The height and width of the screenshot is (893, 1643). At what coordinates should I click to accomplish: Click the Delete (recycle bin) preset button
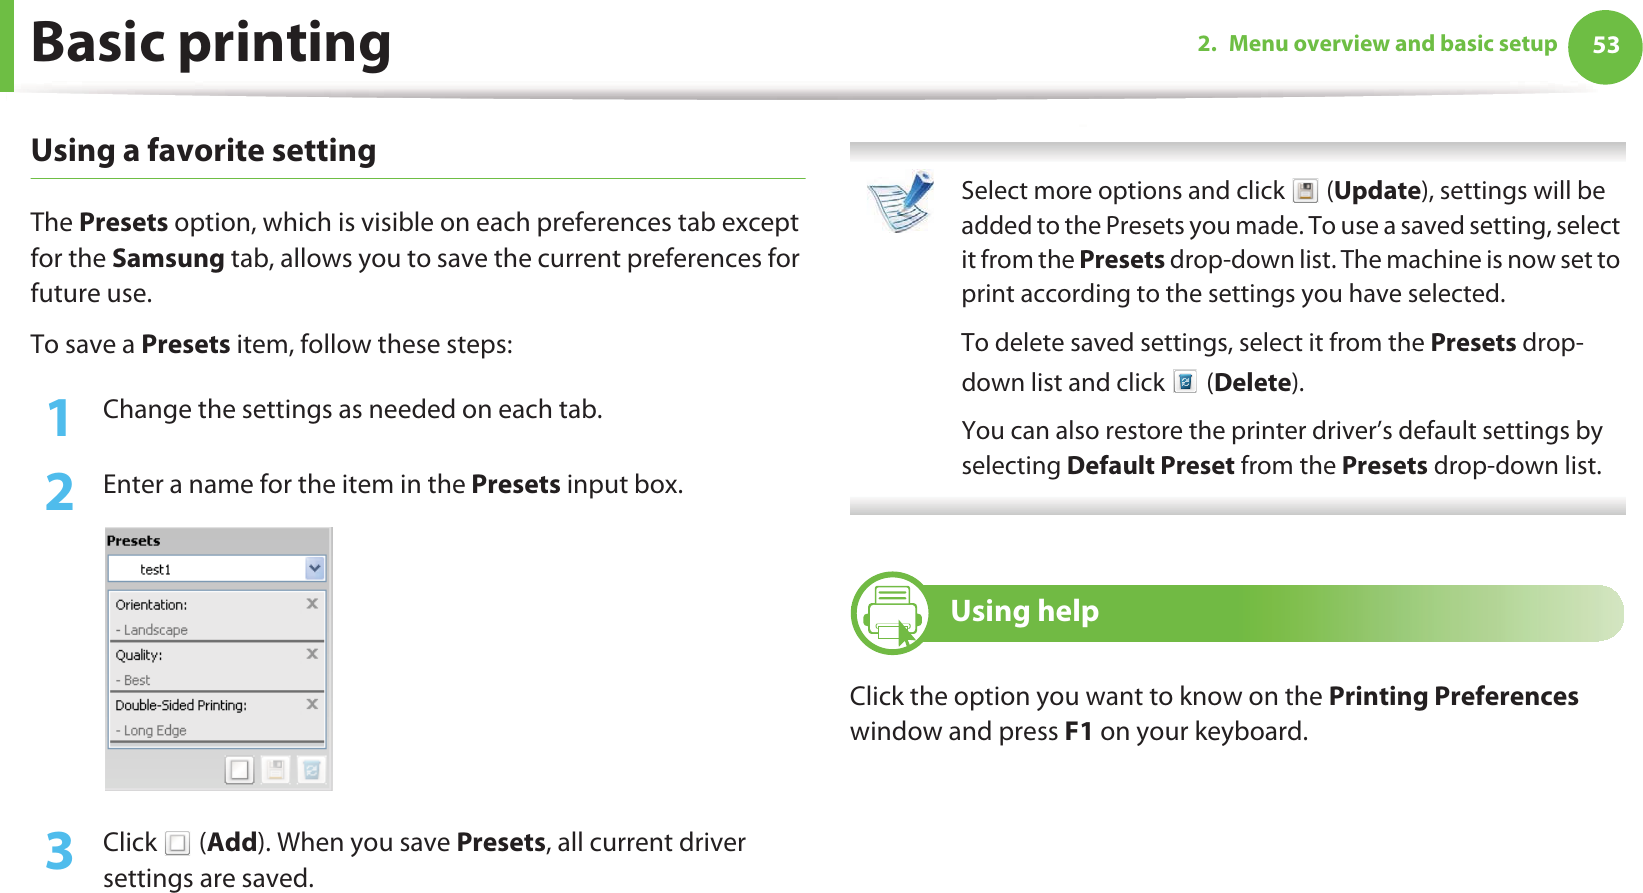coord(311,770)
